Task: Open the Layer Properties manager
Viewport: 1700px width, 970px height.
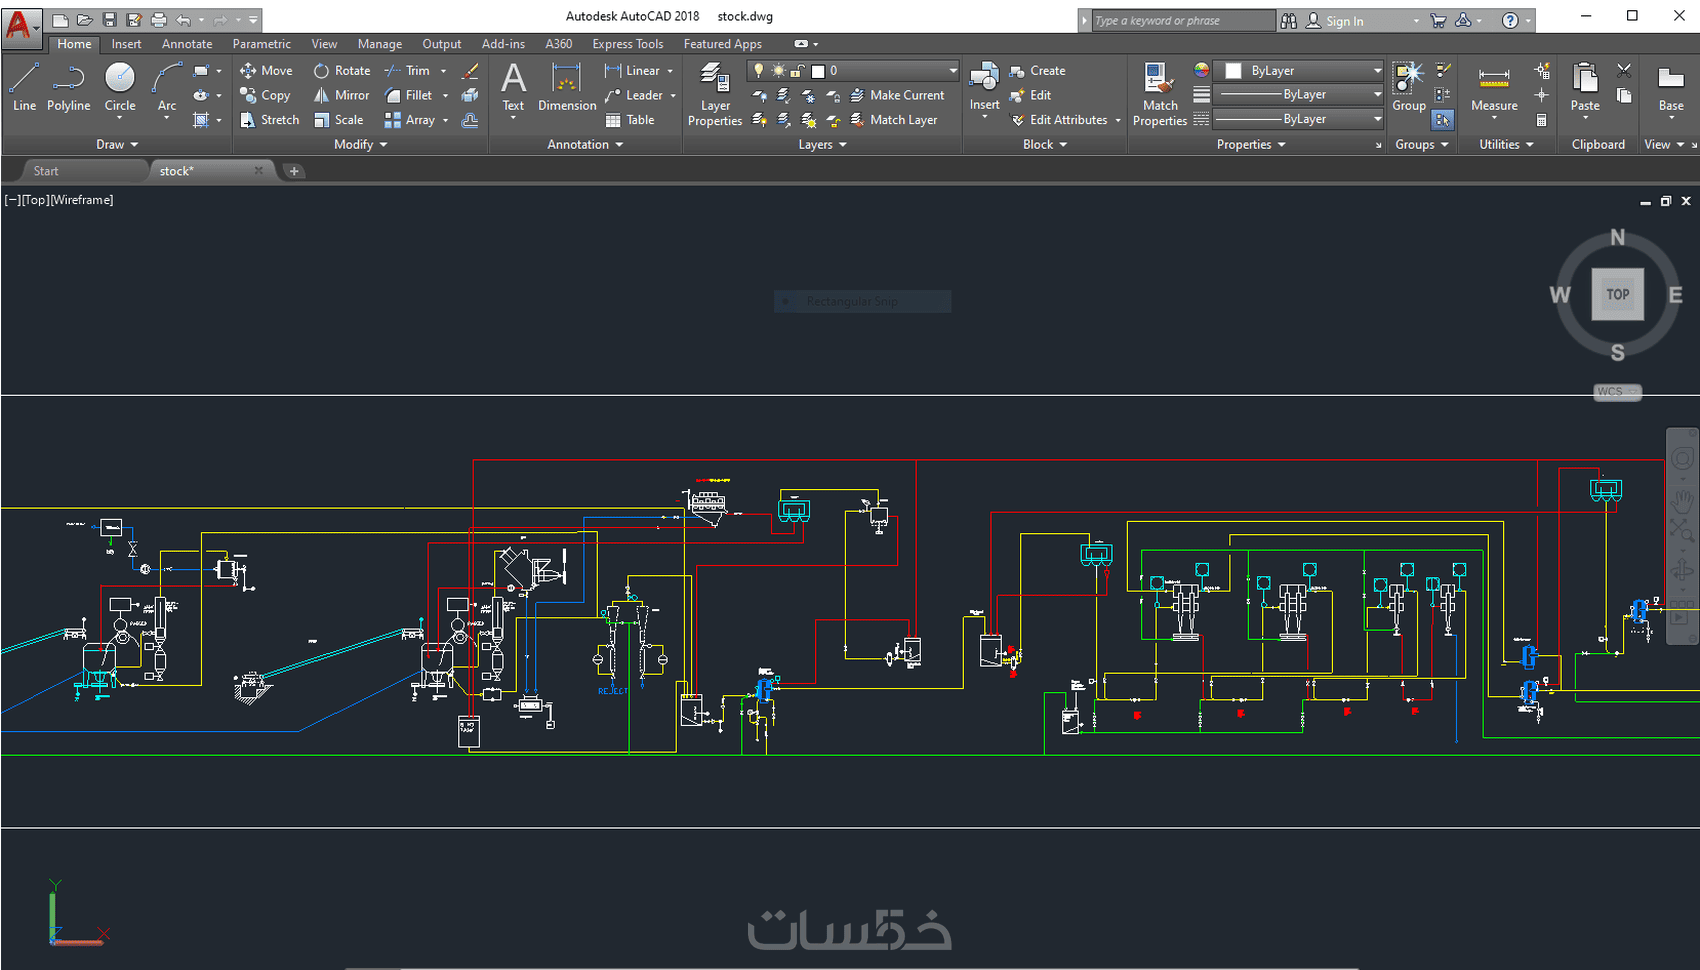Action: tap(715, 94)
